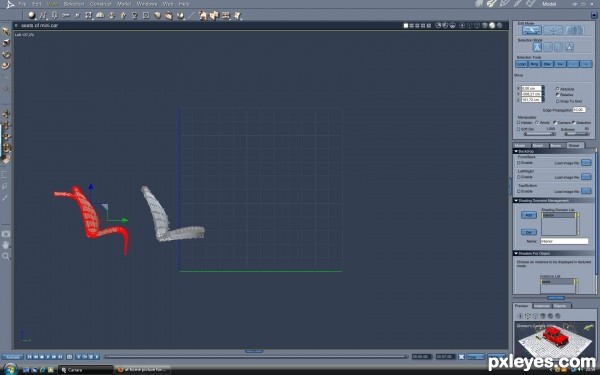
Task: Click the handle below the Instance List panel
Action: [x=556, y=298]
